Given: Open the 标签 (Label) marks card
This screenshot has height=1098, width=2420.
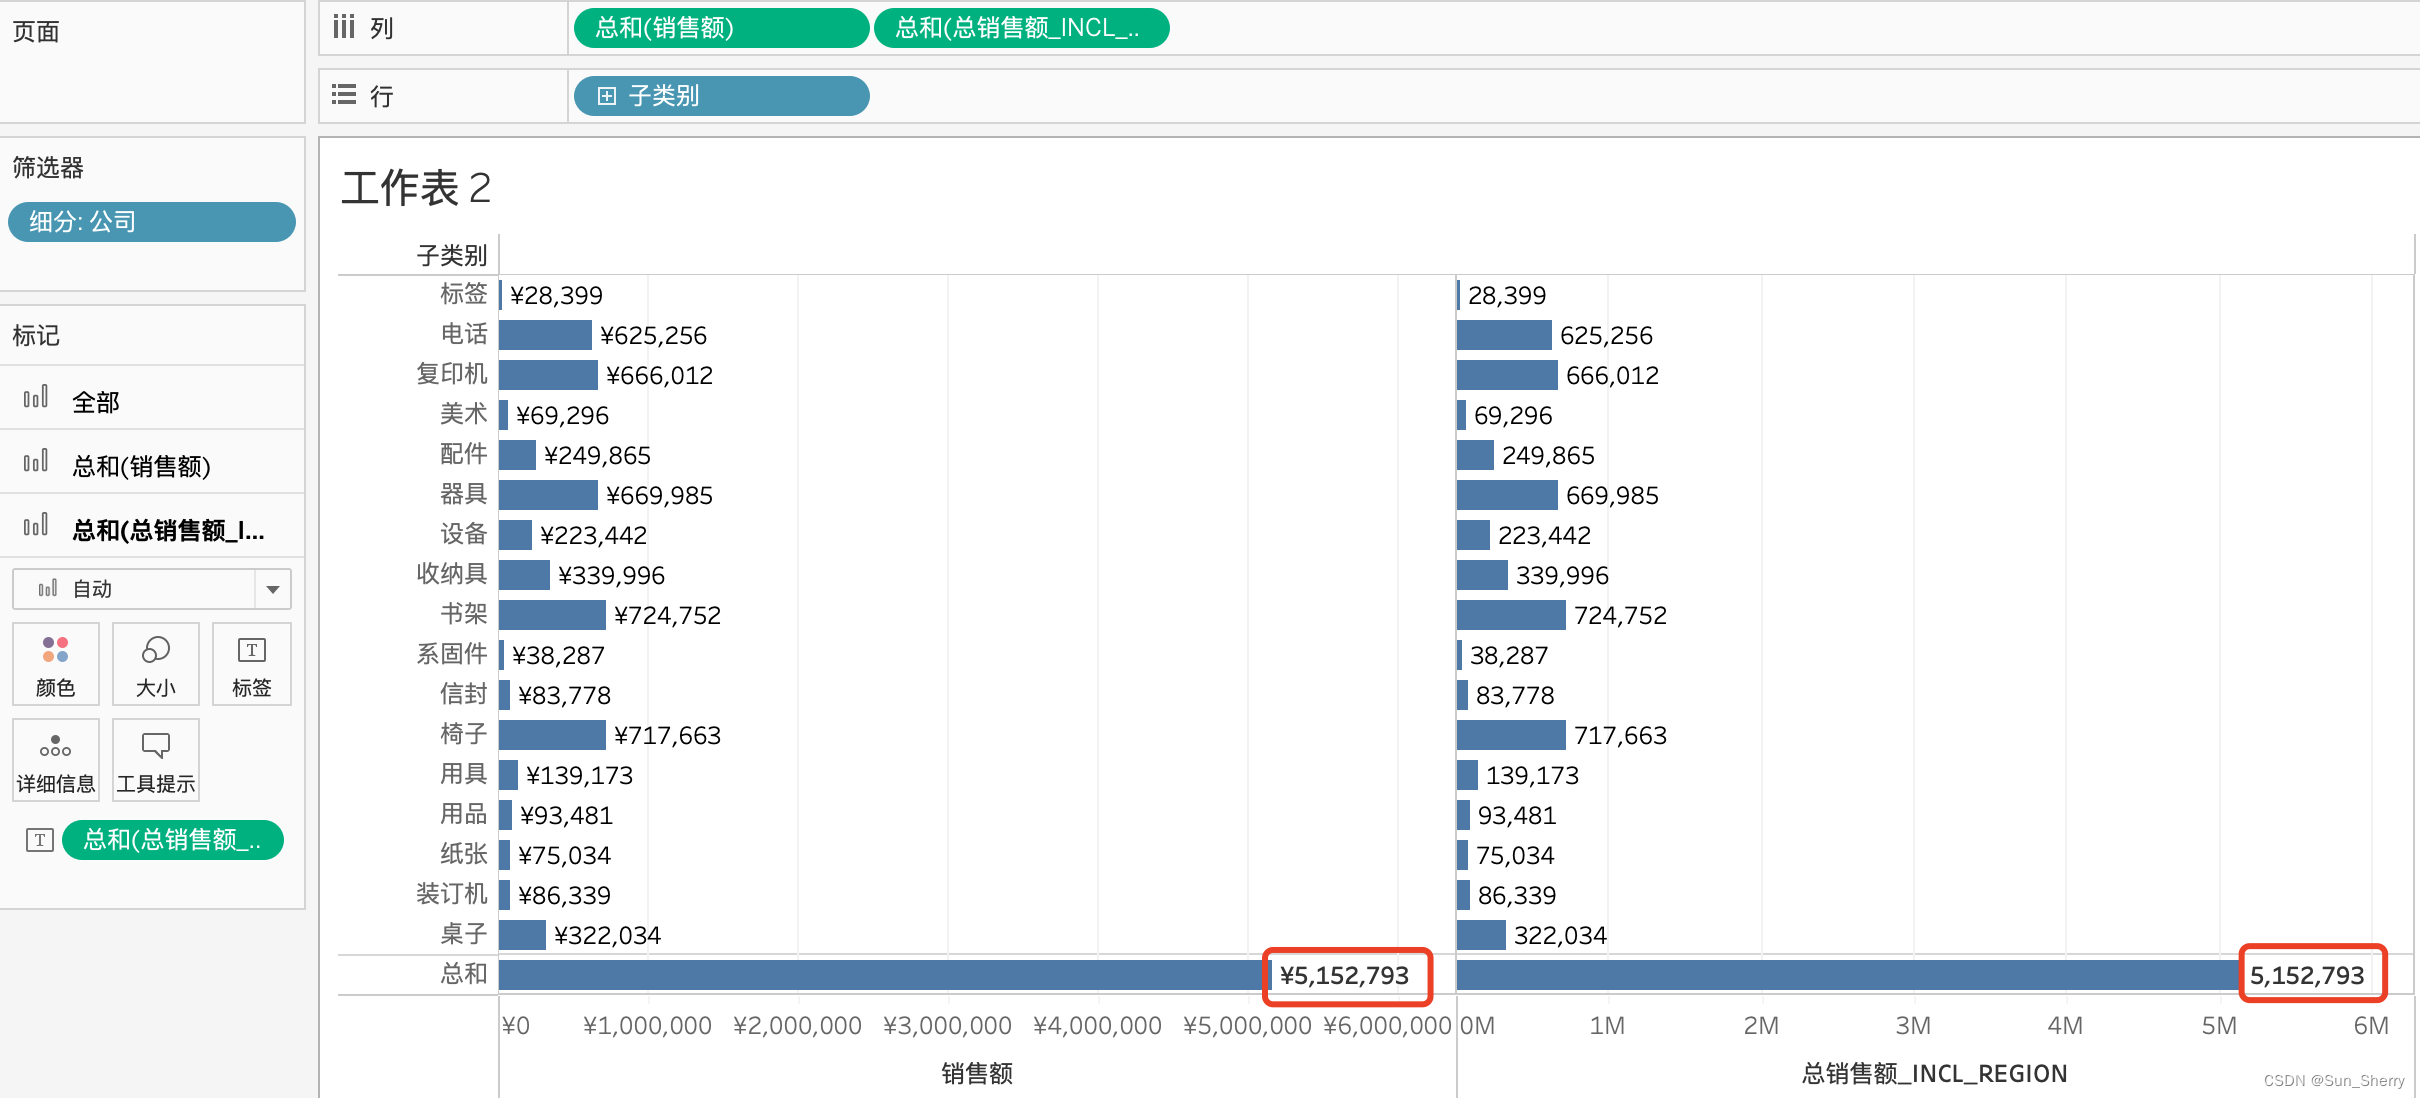Looking at the screenshot, I should [x=251, y=664].
